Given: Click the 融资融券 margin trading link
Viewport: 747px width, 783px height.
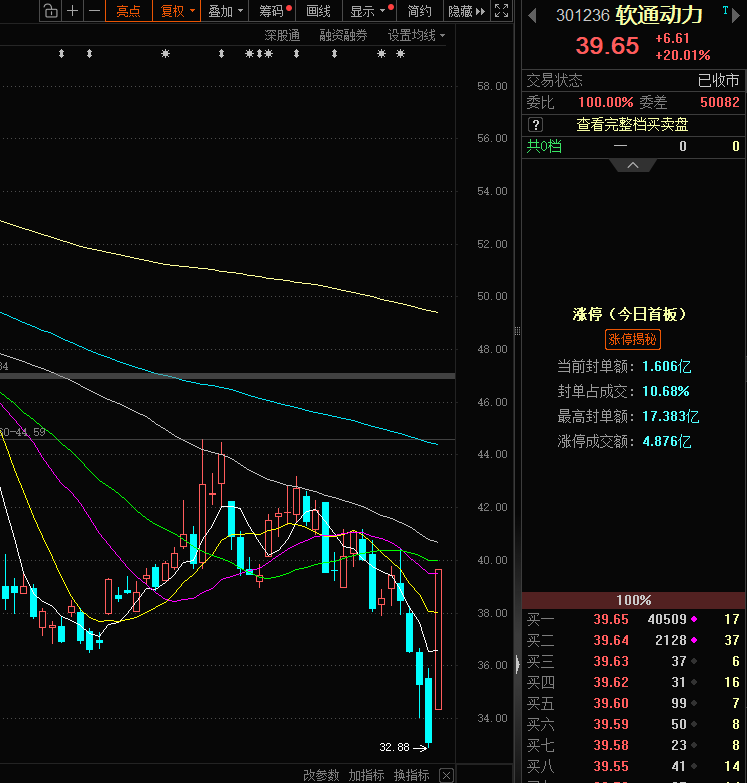Looking at the screenshot, I should click(344, 35).
